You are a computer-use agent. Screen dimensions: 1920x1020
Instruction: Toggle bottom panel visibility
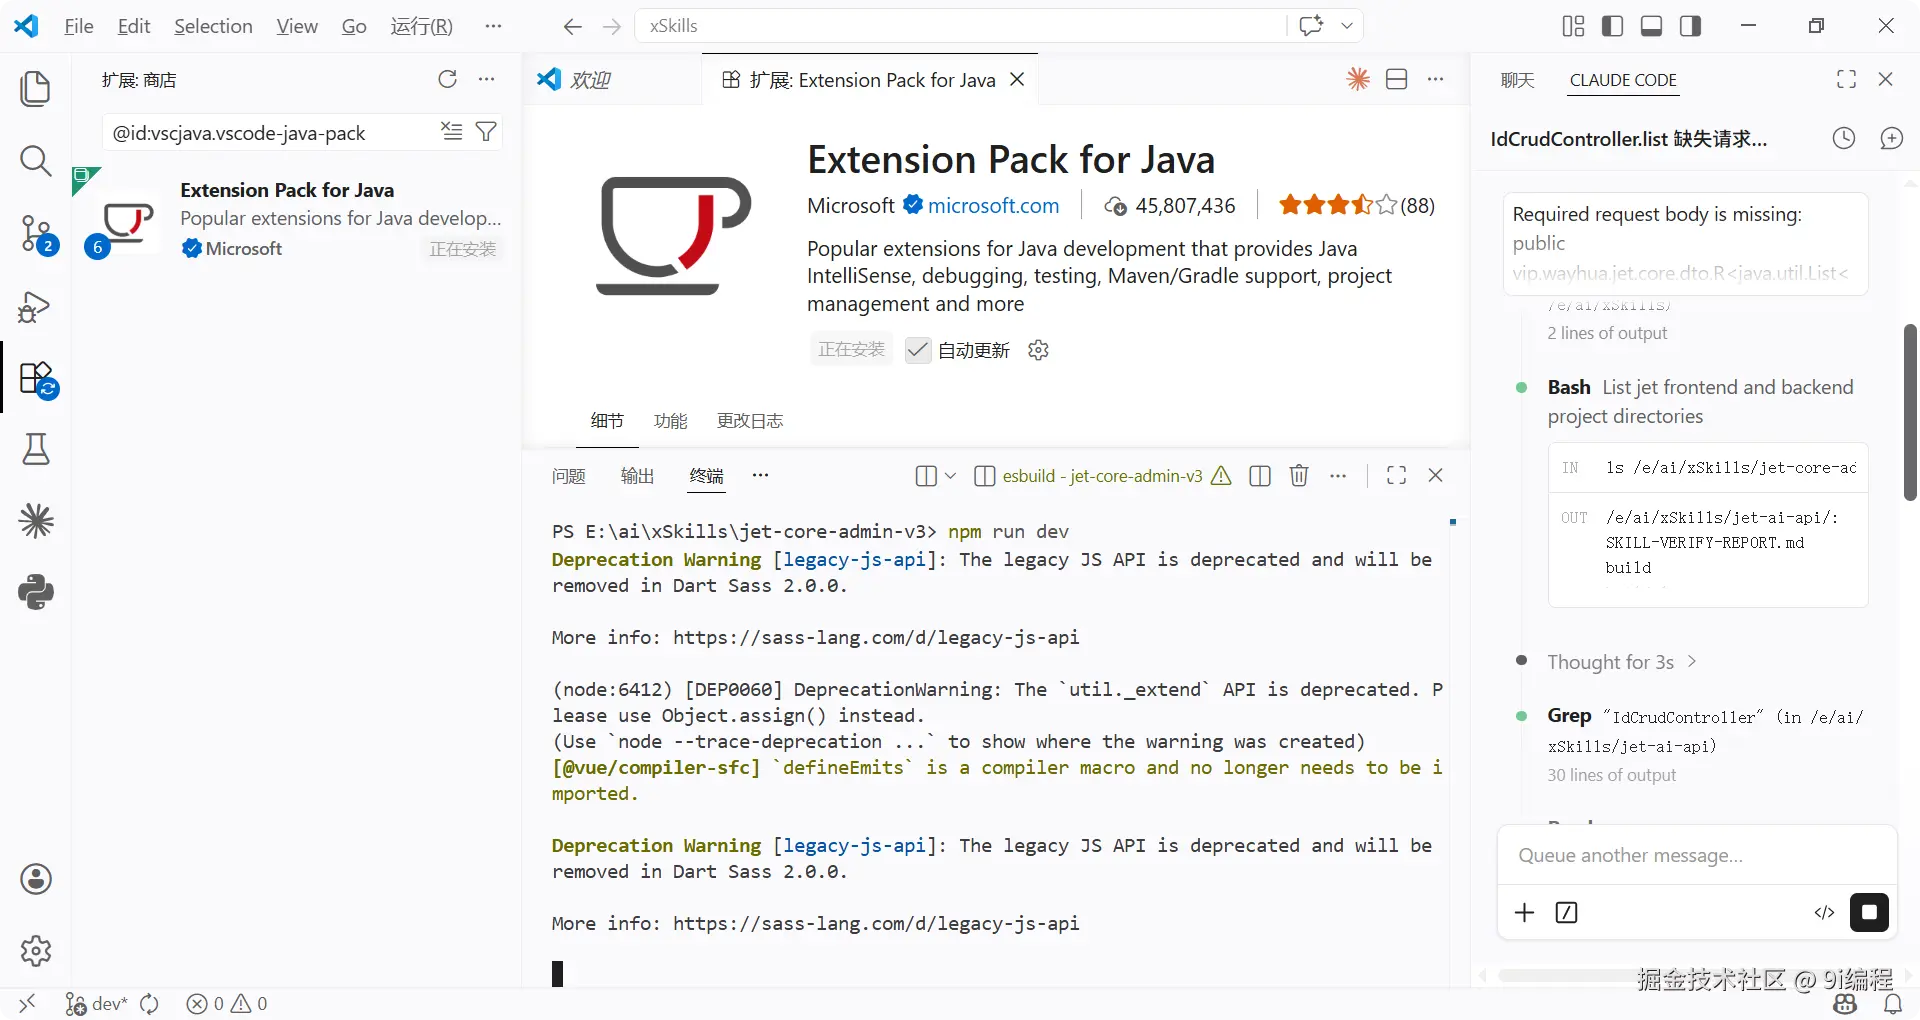1652,26
